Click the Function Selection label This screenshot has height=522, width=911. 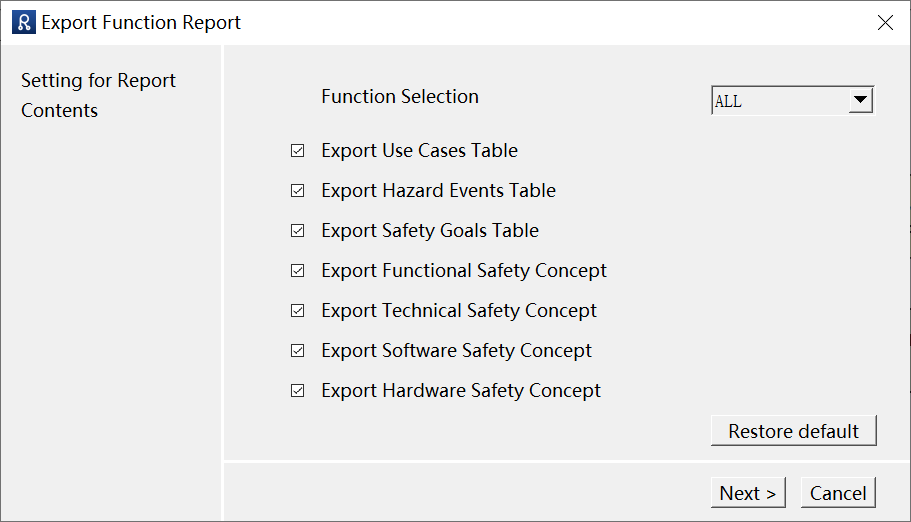pos(400,96)
